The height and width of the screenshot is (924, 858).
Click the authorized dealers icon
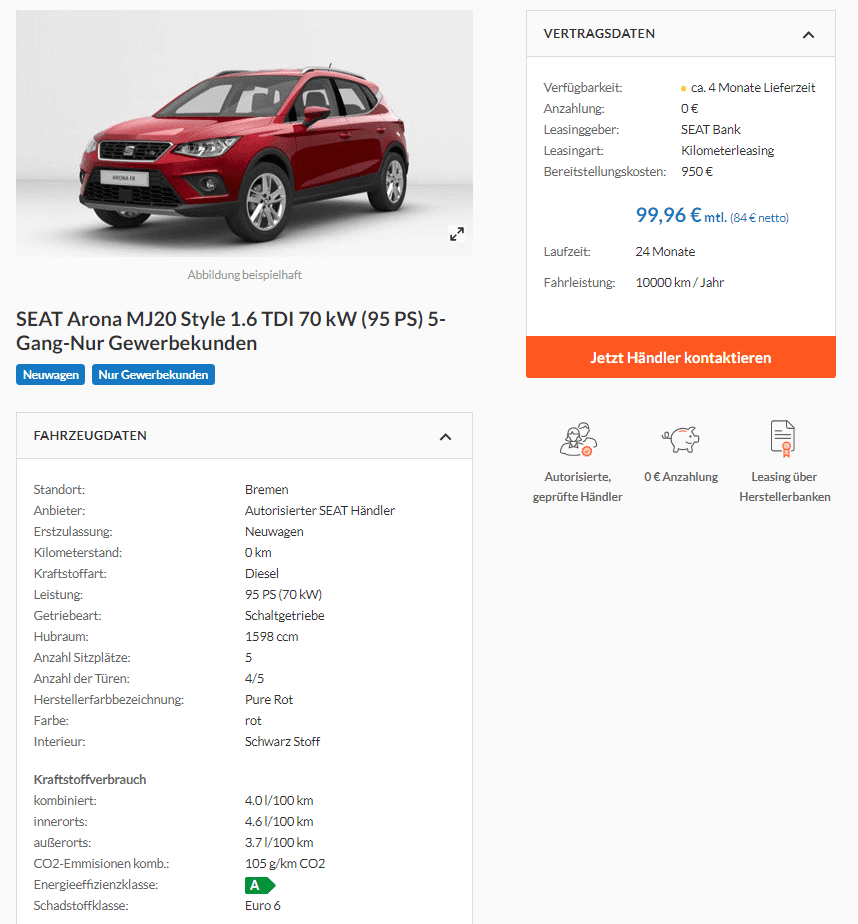click(578, 439)
